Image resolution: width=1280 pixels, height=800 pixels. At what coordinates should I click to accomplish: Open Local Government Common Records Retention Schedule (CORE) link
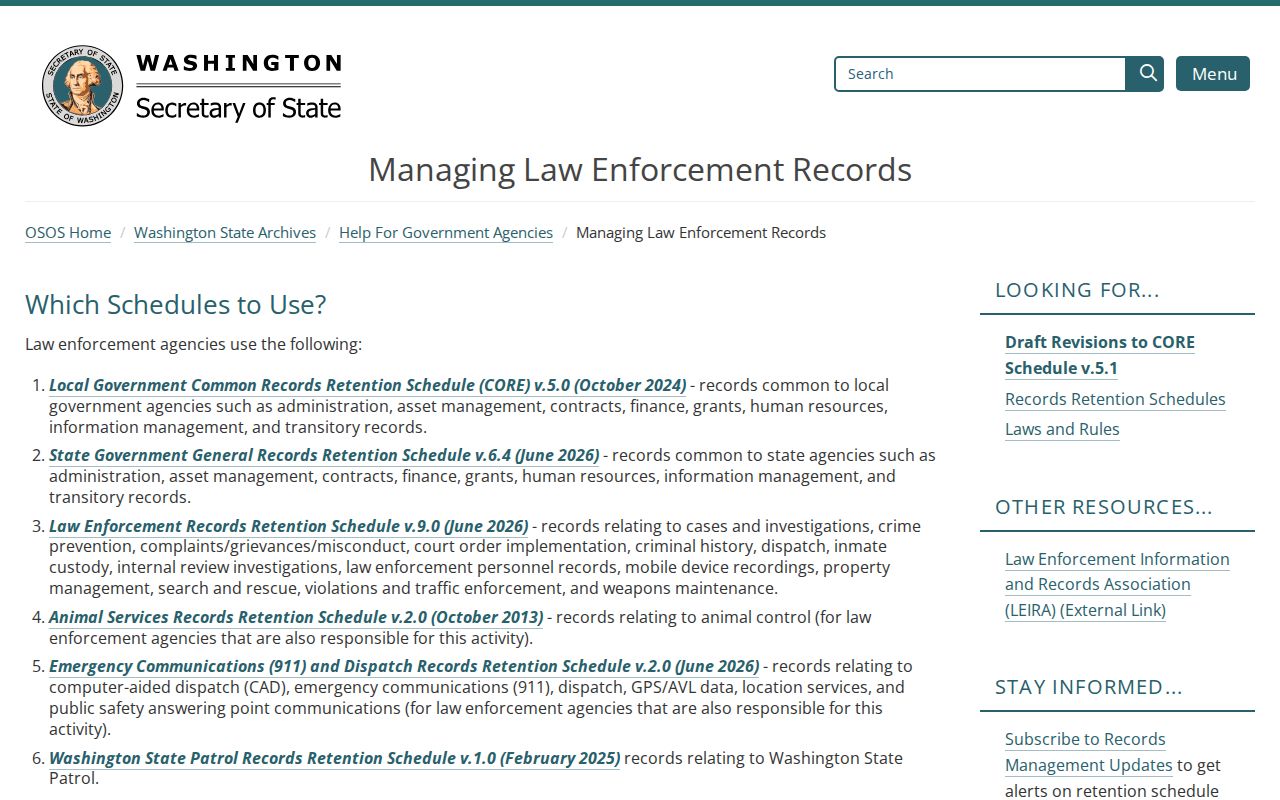368,385
